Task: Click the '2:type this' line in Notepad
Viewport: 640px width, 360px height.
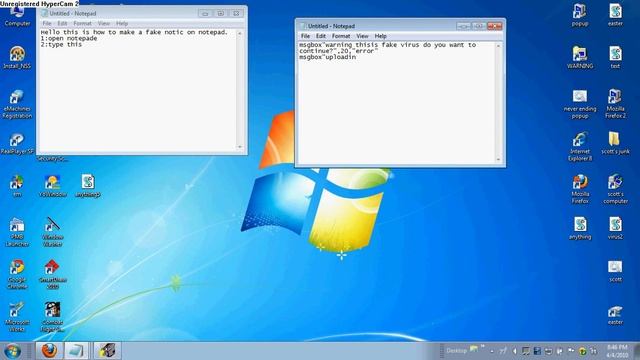Action: (x=61, y=44)
